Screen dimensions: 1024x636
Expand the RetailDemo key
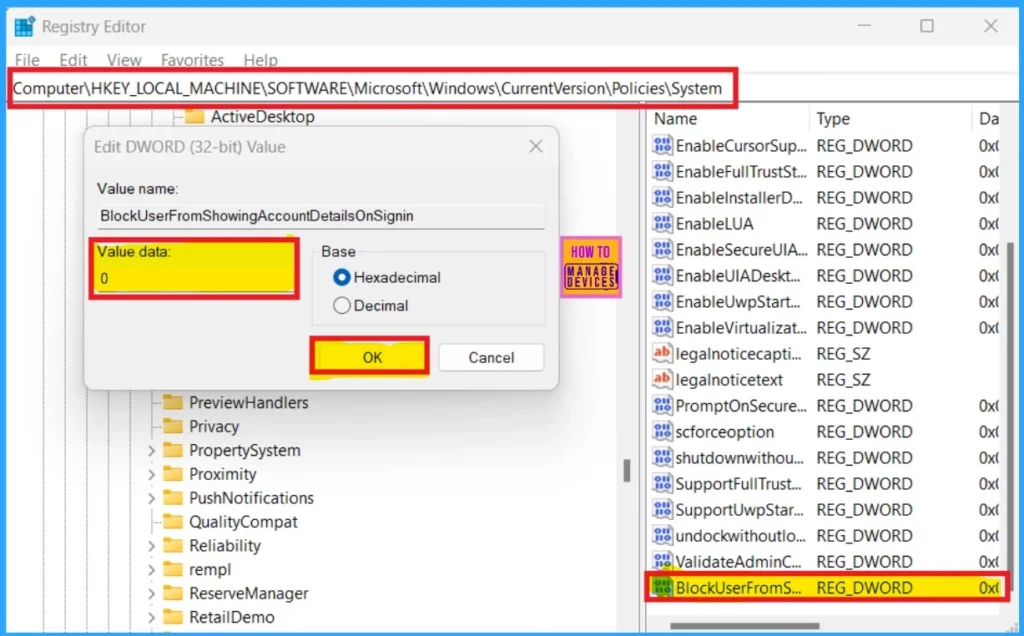[152, 617]
